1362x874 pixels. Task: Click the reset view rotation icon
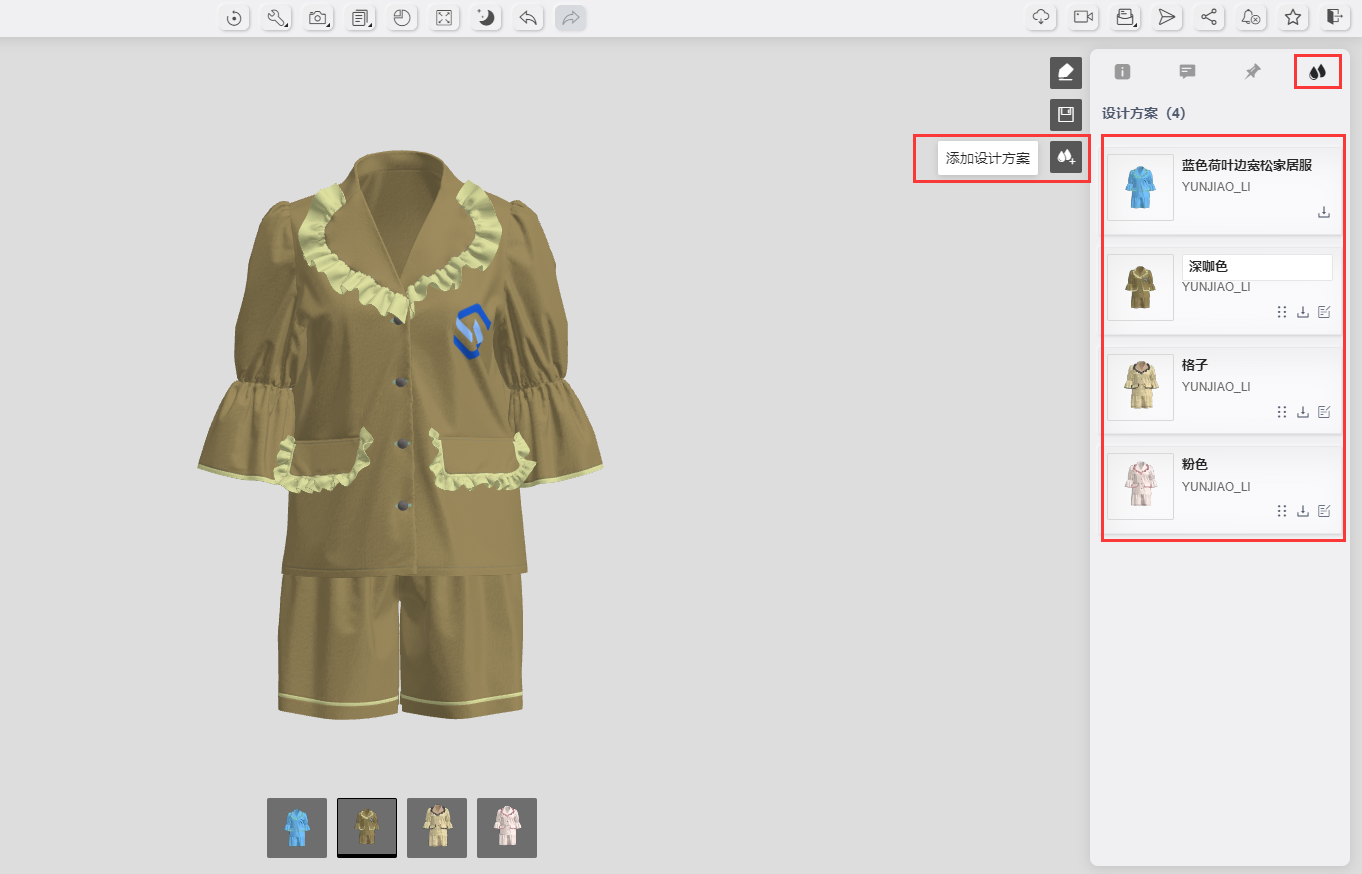234,17
